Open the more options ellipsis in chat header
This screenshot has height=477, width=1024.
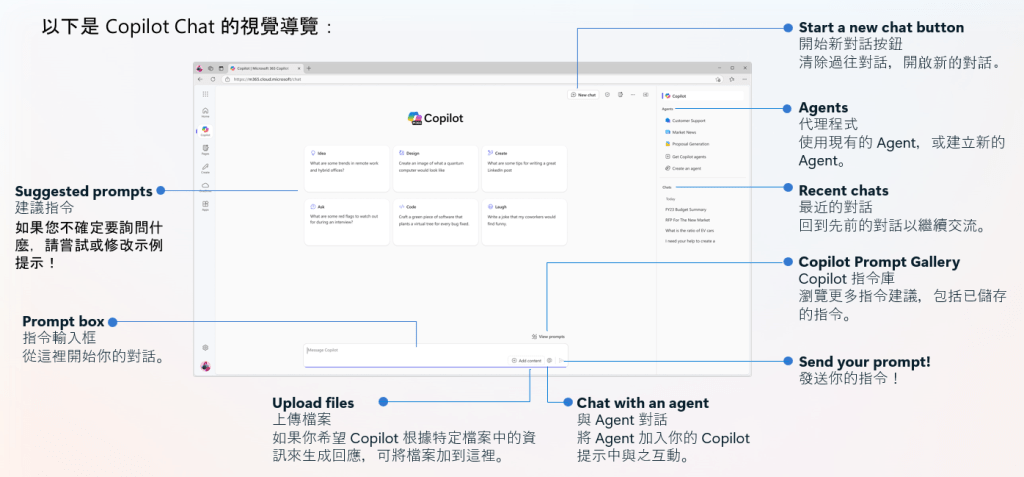[633, 95]
